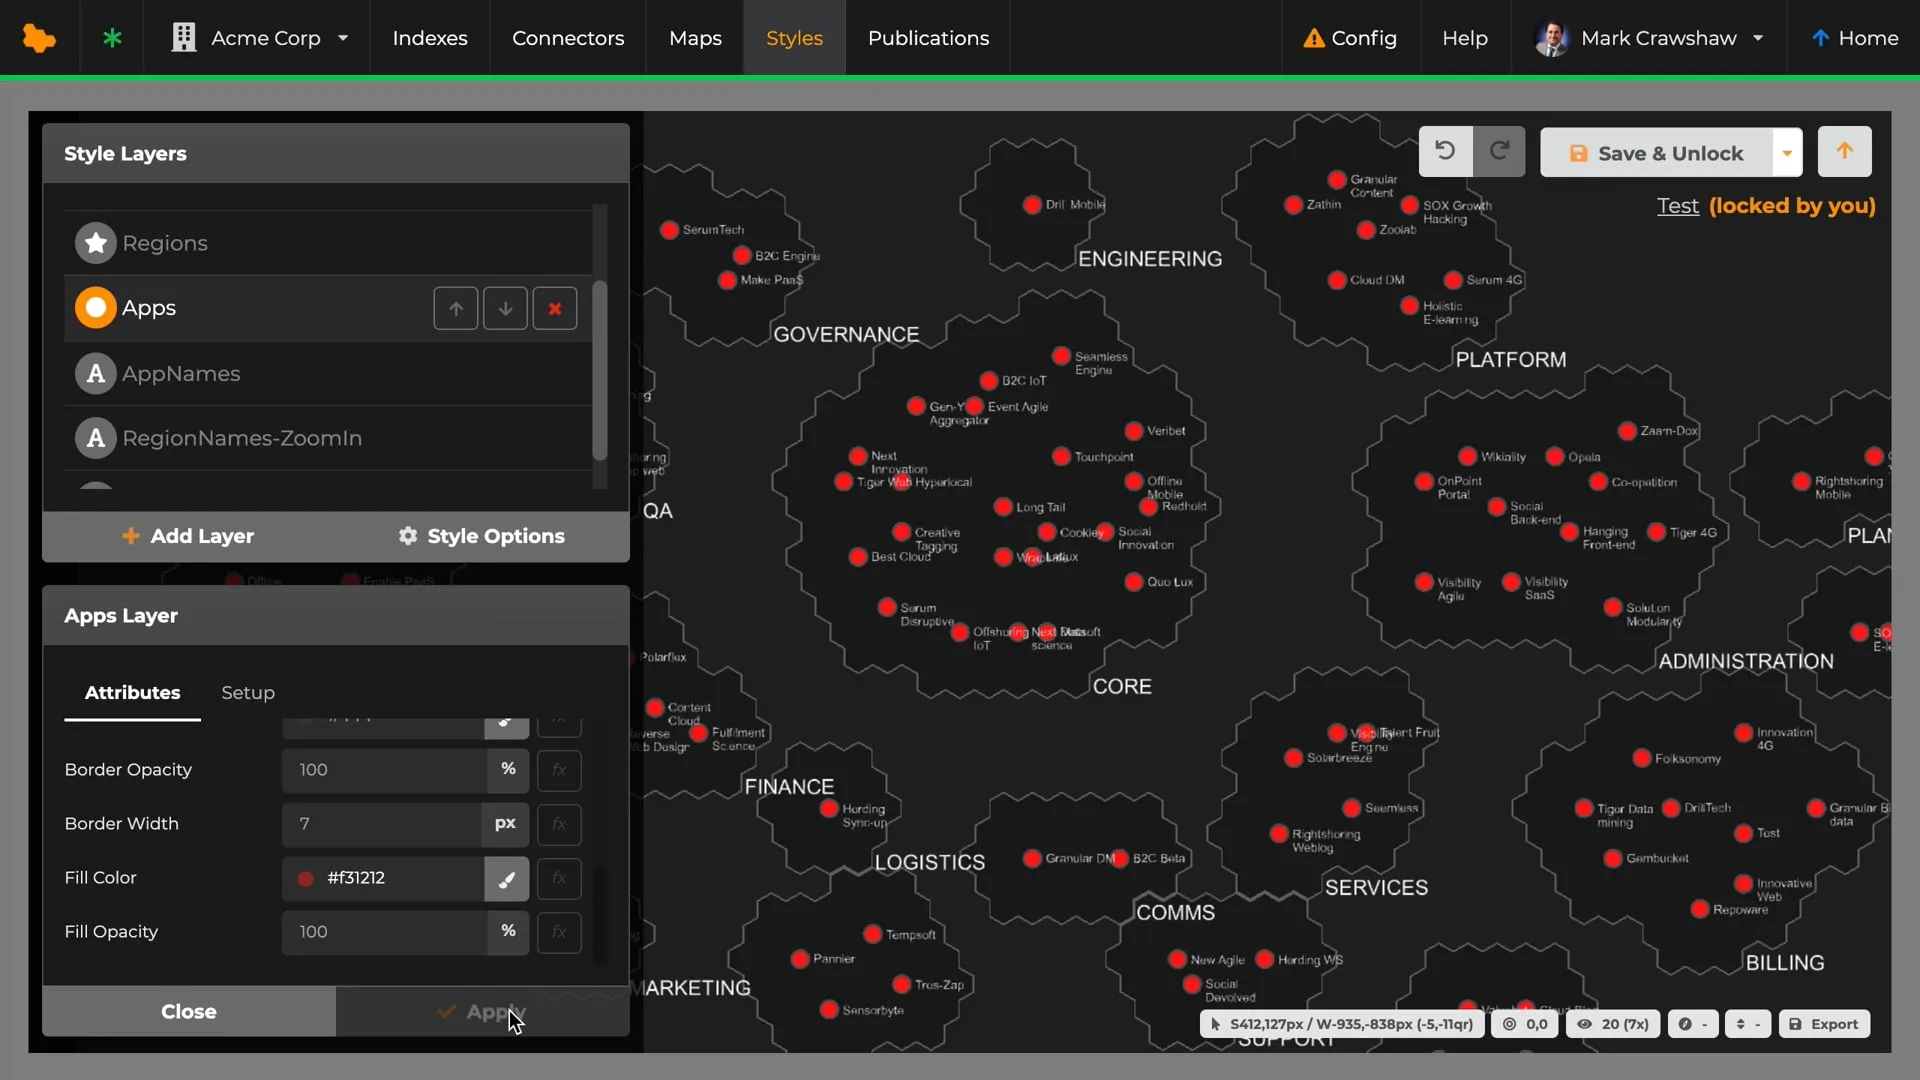The image size is (1920, 1080).
Task: Click the px unit of Border Width
Action: click(505, 824)
